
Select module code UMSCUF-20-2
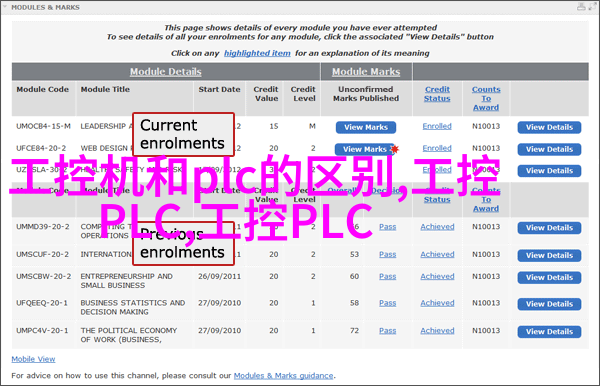(x=42, y=254)
